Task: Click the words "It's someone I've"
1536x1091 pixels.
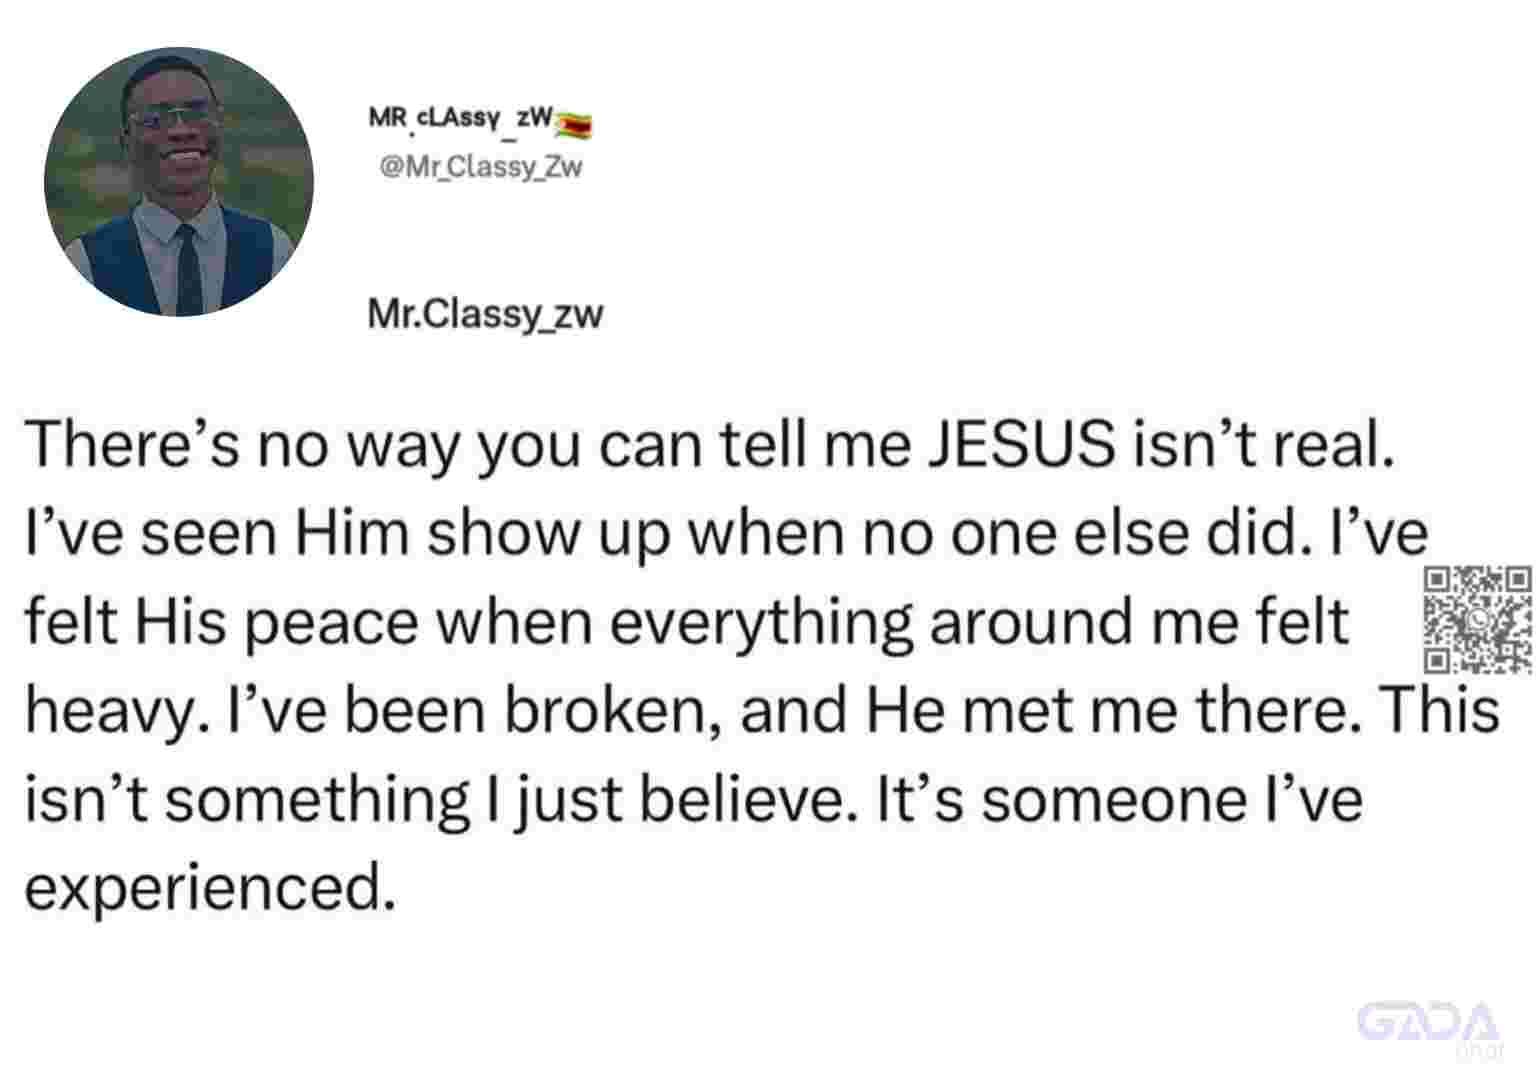Action: 1119,799
